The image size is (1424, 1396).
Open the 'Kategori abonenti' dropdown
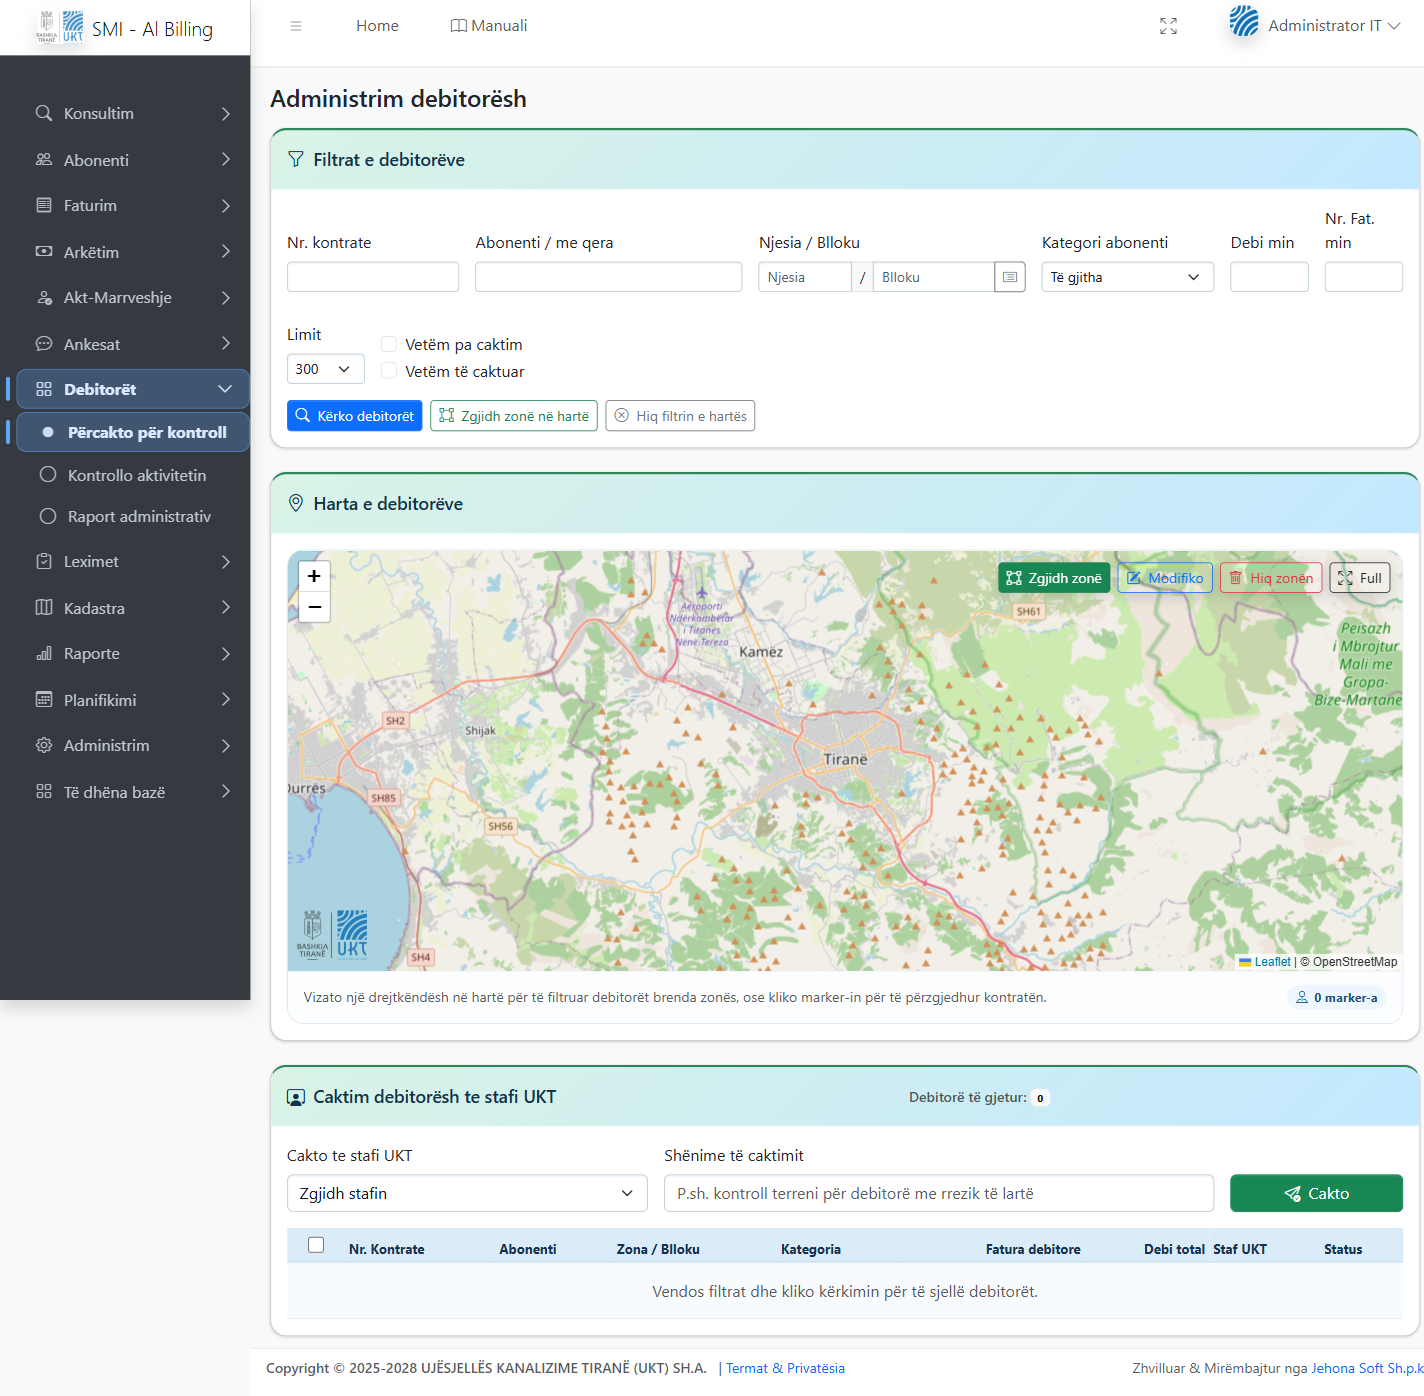click(1128, 277)
